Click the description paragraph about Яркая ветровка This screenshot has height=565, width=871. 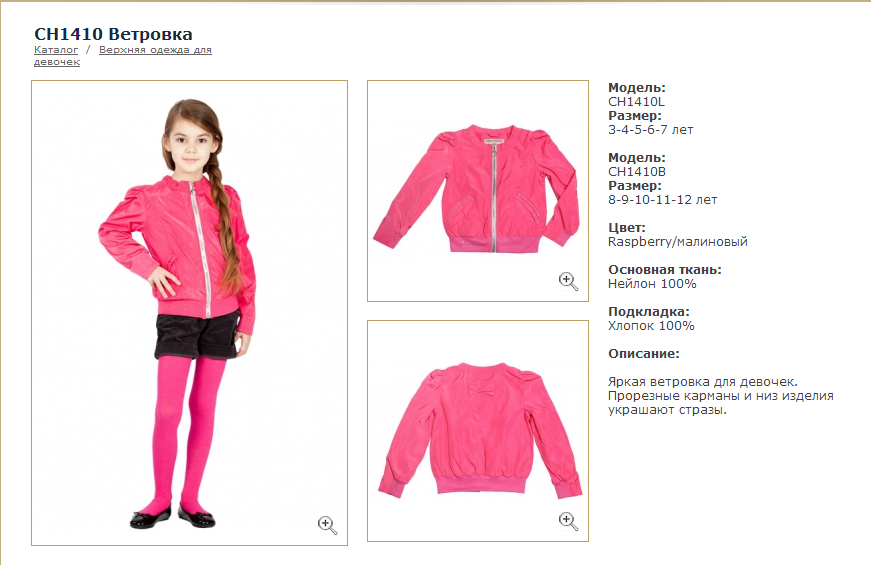click(x=720, y=396)
